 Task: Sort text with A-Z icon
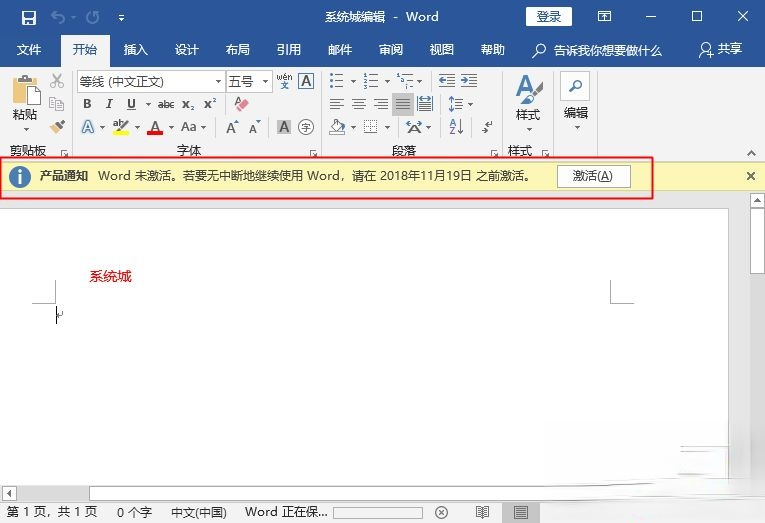pyautogui.click(x=456, y=127)
